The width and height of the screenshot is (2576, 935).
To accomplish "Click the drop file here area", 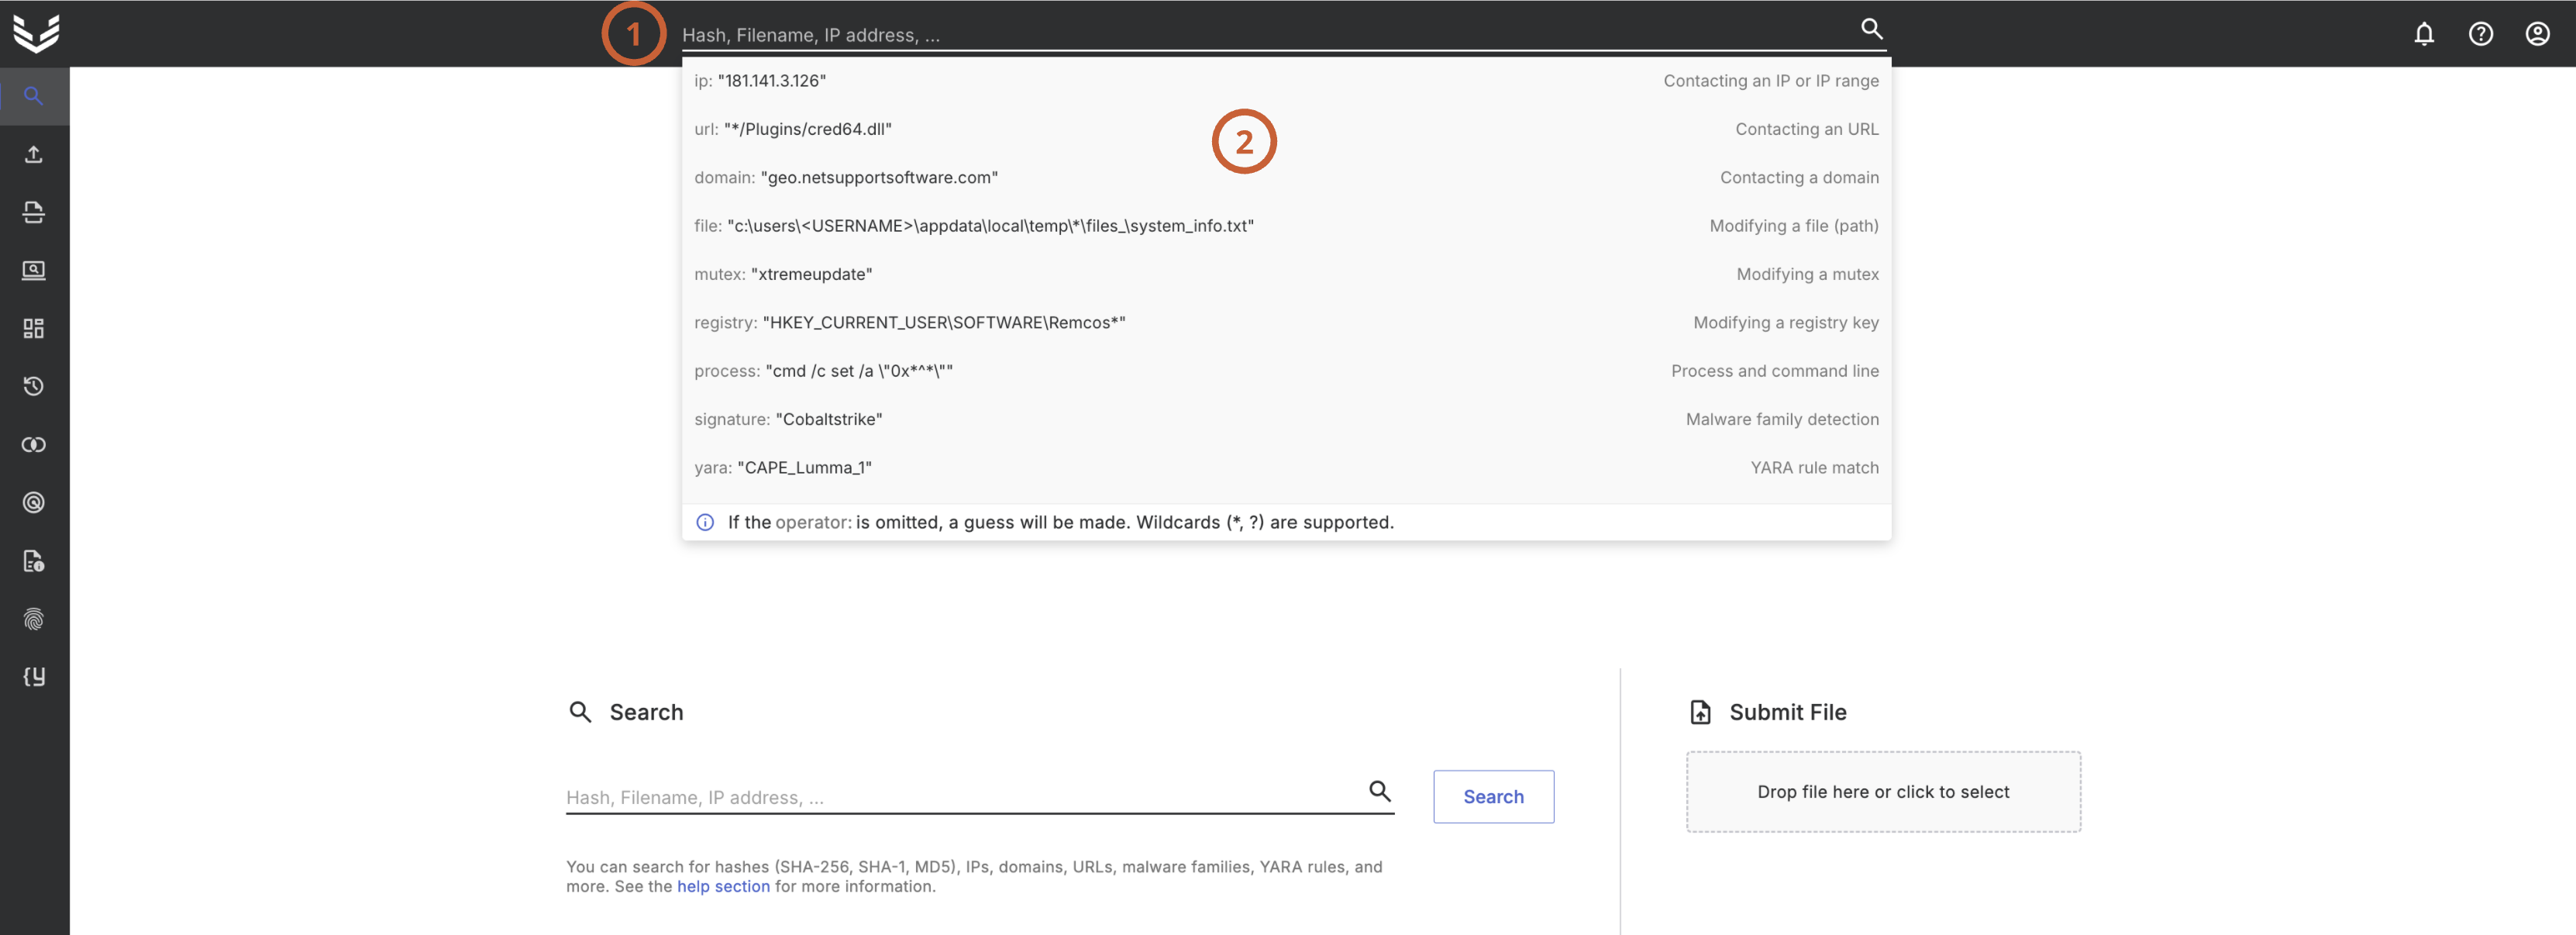I will click(x=1882, y=792).
